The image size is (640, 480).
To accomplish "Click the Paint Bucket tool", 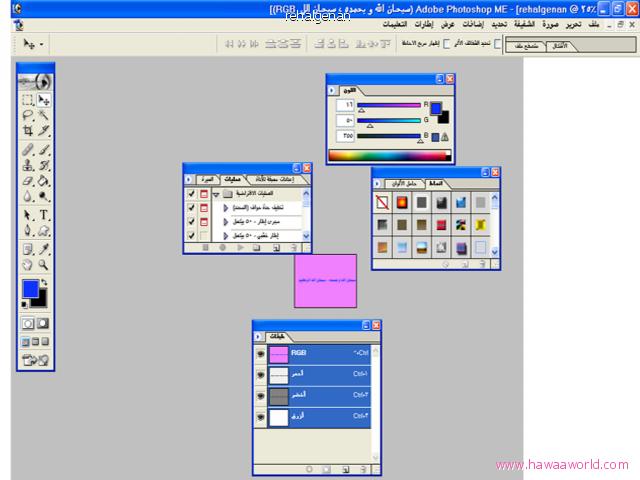I will [44, 181].
